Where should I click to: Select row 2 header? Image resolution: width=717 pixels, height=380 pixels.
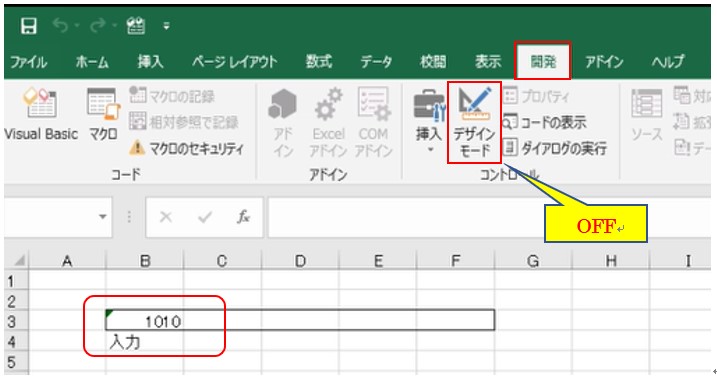16,300
